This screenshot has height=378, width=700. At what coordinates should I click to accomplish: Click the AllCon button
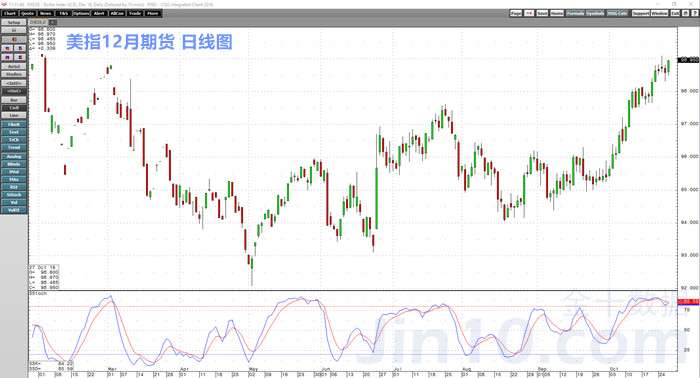pos(117,13)
